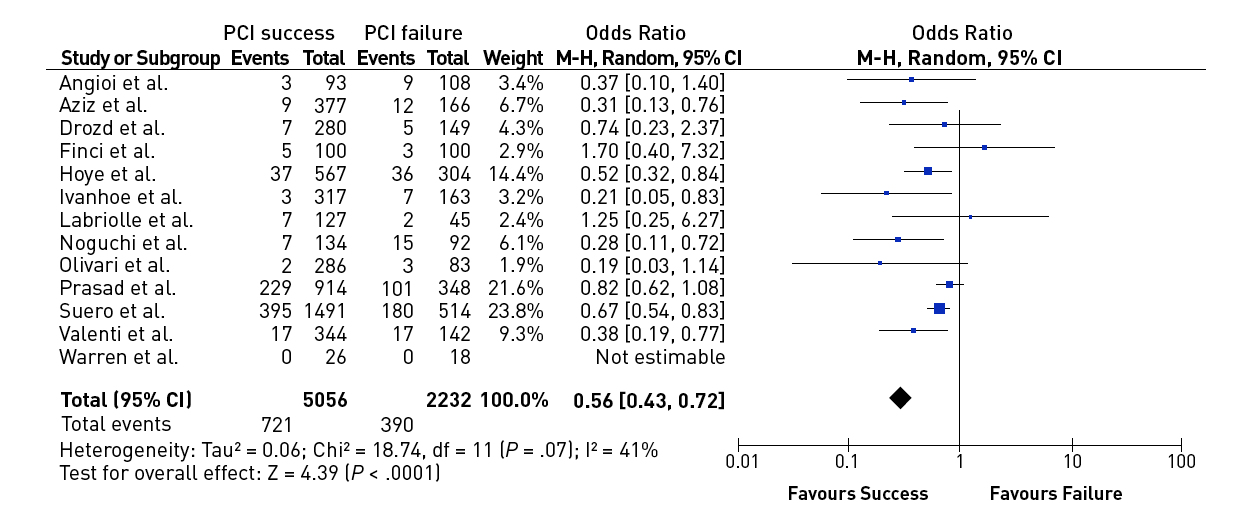
Task: Click the "Not estimable" text
Action: tap(660, 357)
